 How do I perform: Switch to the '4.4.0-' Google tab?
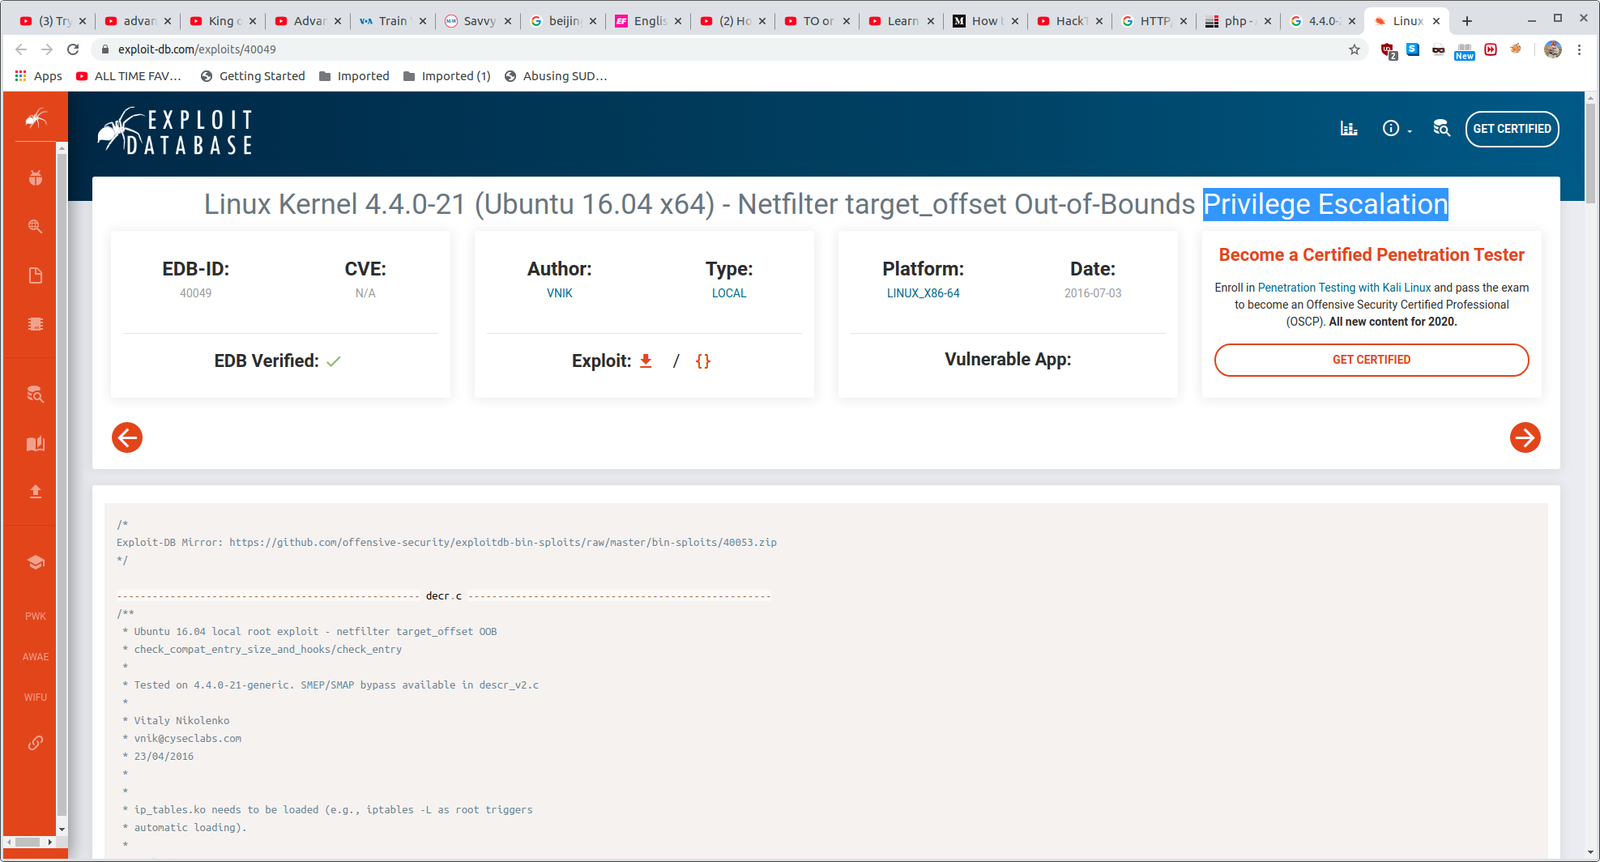click(x=1322, y=21)
